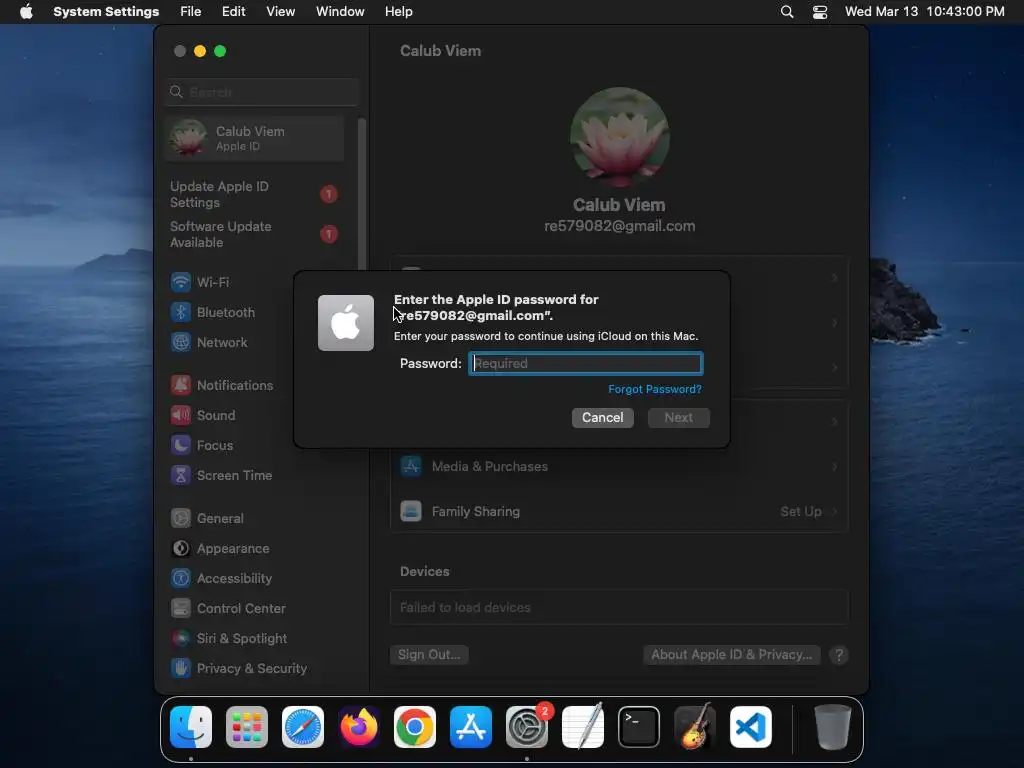Click the Media & Purchases App Store icon
Image resolution: width=1024 pixels, height=768 pixels.
[x=411, y=466]
